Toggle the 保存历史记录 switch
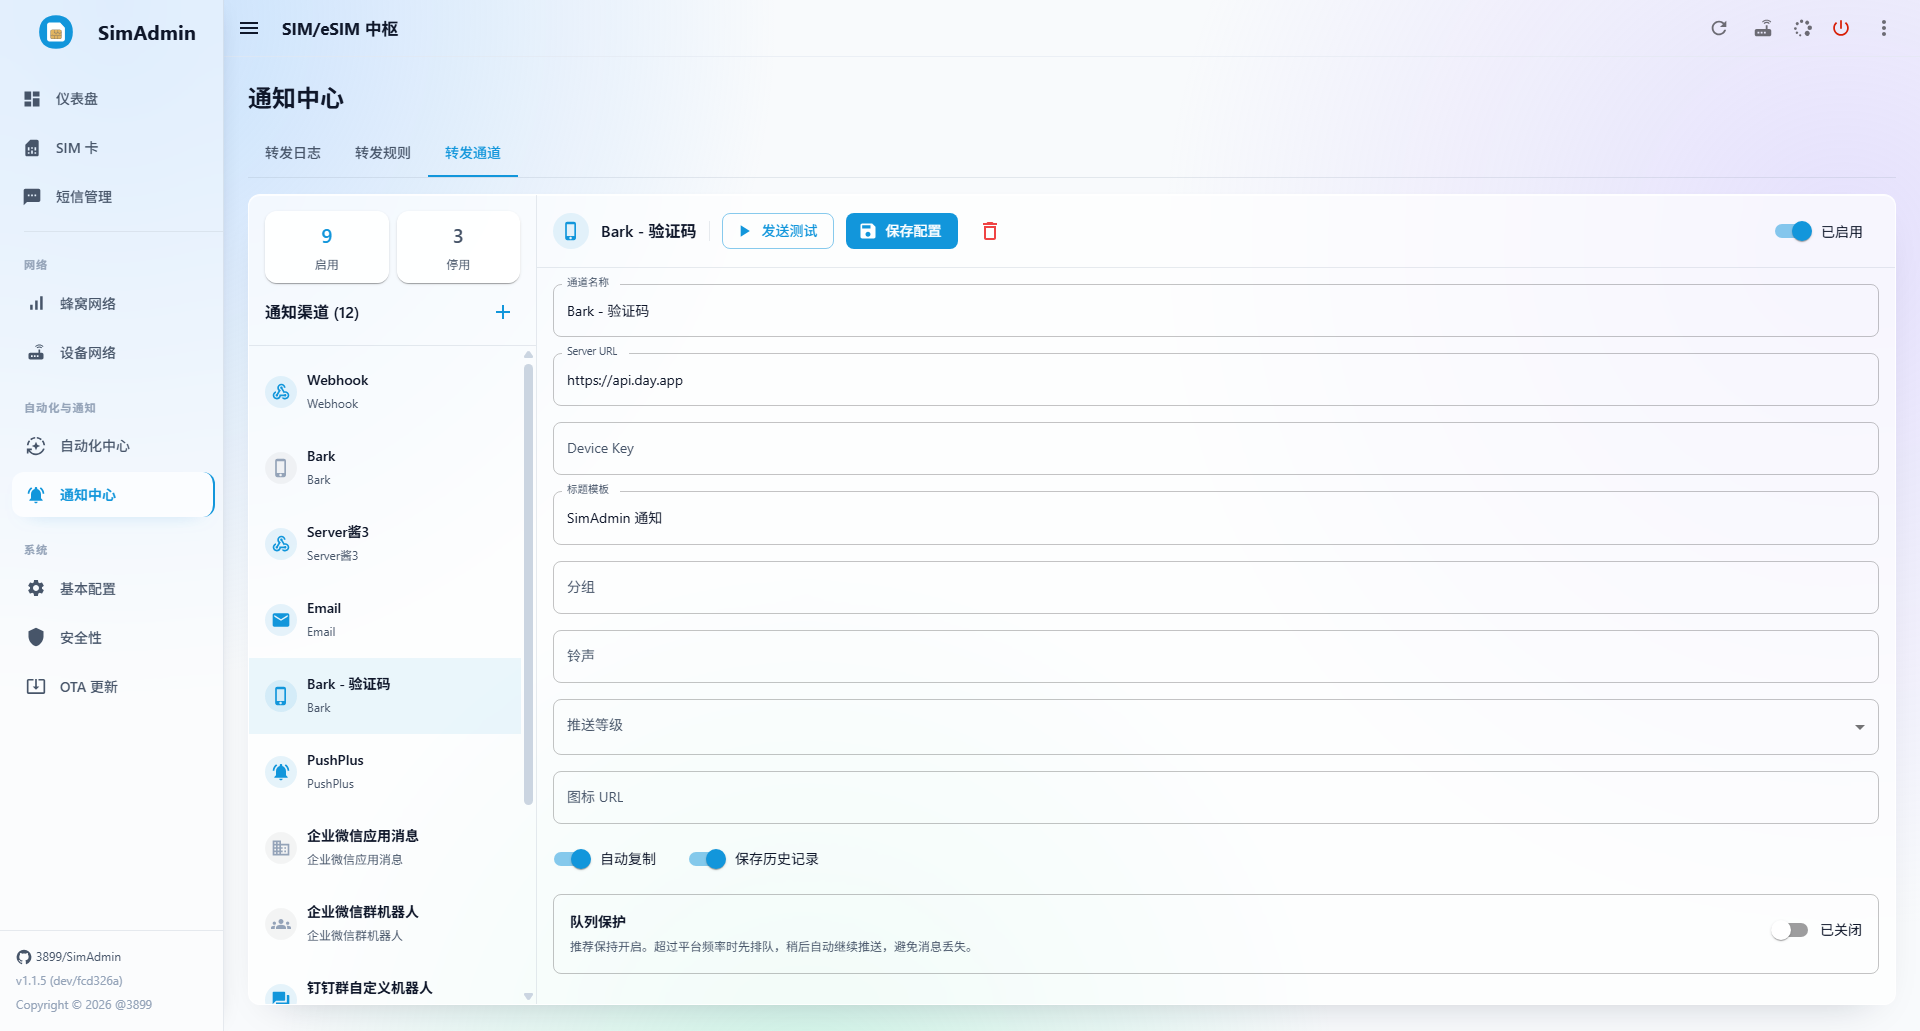Viewport: 1920px width, 1031px height. tap(708, 859)
